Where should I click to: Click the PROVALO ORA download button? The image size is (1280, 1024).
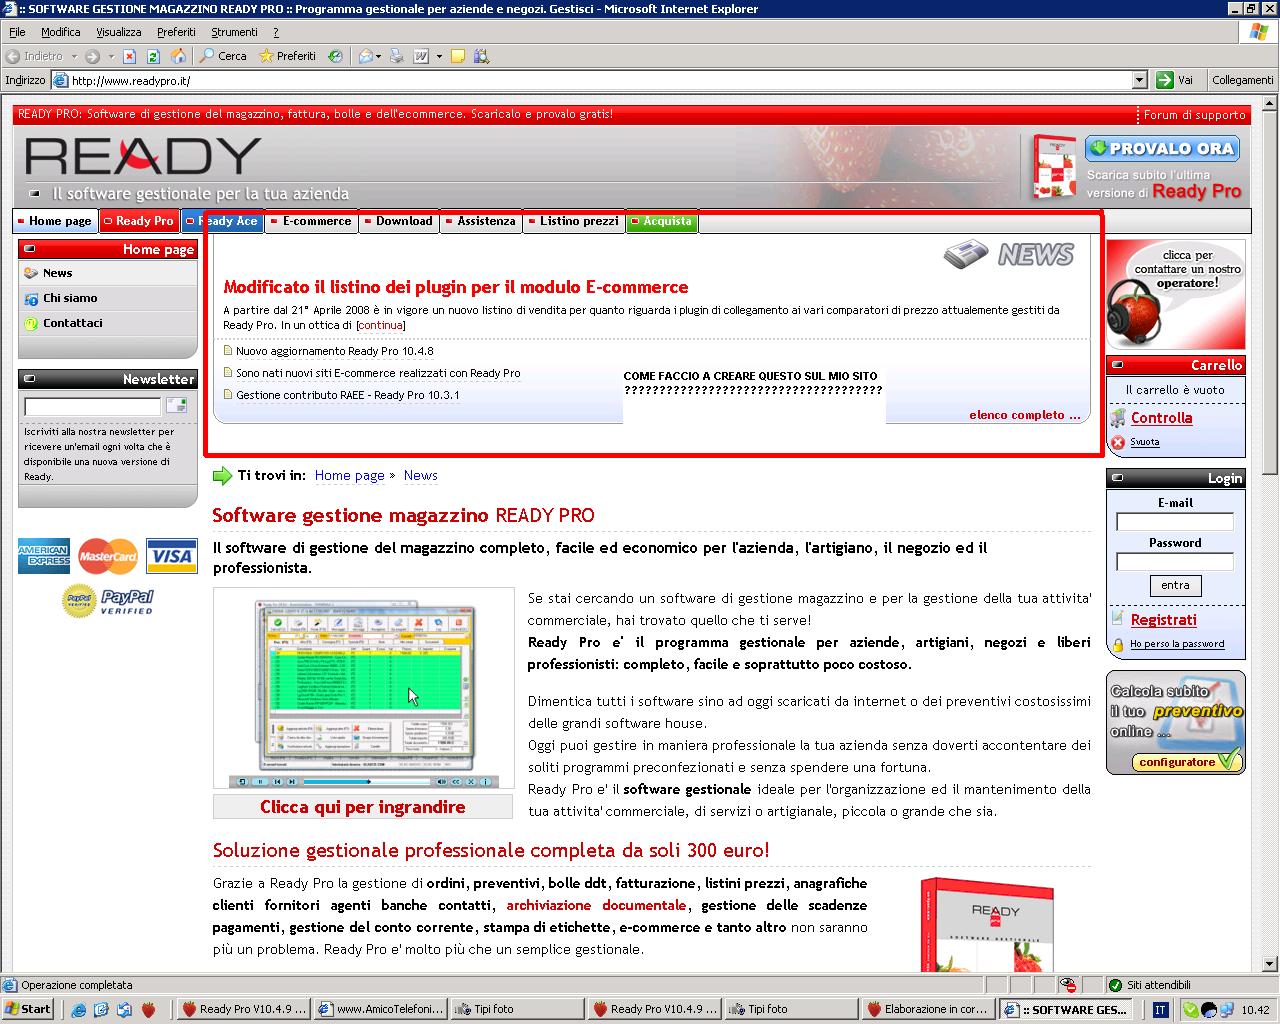pyautogui.click(x=1163, y=149)
